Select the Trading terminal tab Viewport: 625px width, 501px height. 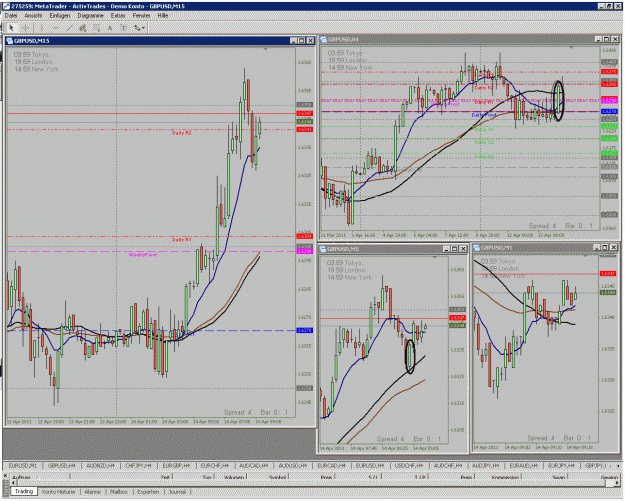click(24, 491)
